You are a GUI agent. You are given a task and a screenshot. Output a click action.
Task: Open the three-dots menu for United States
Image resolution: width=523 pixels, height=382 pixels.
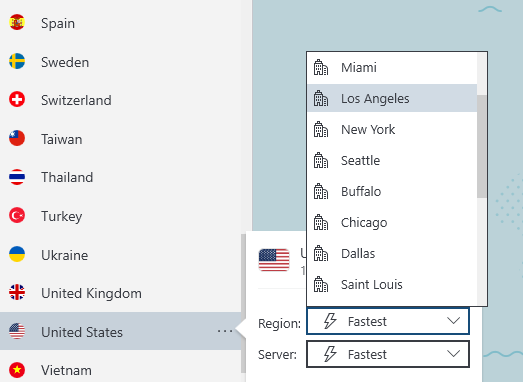click(x=225, y=331)
